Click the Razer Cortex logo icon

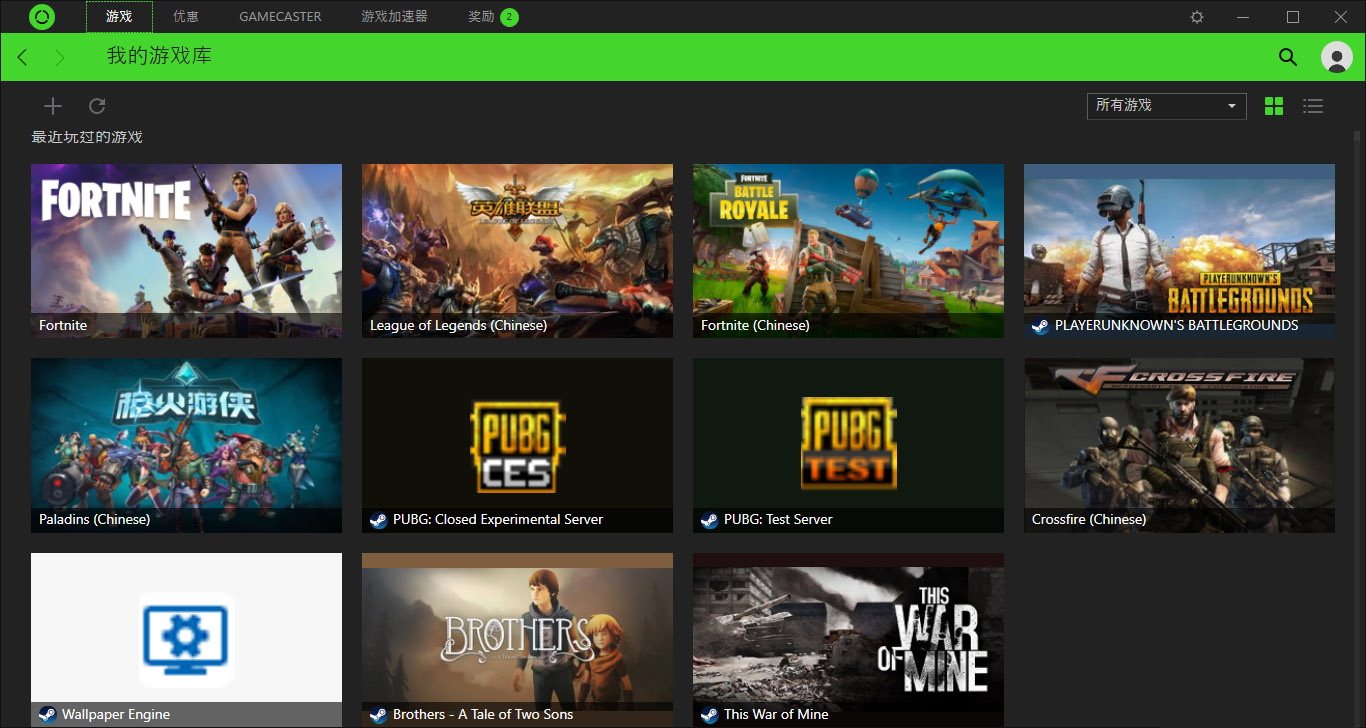(x=42, y=17)
